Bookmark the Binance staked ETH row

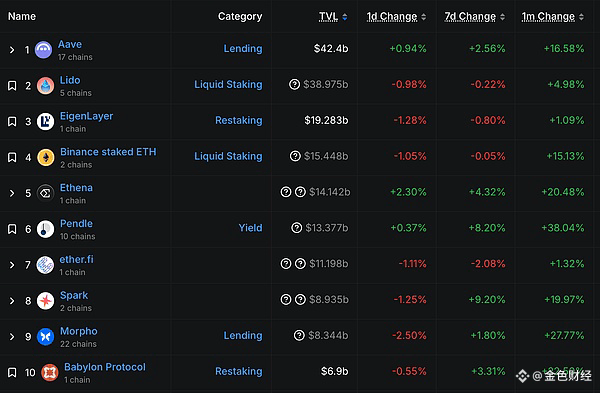pos(12,157)
